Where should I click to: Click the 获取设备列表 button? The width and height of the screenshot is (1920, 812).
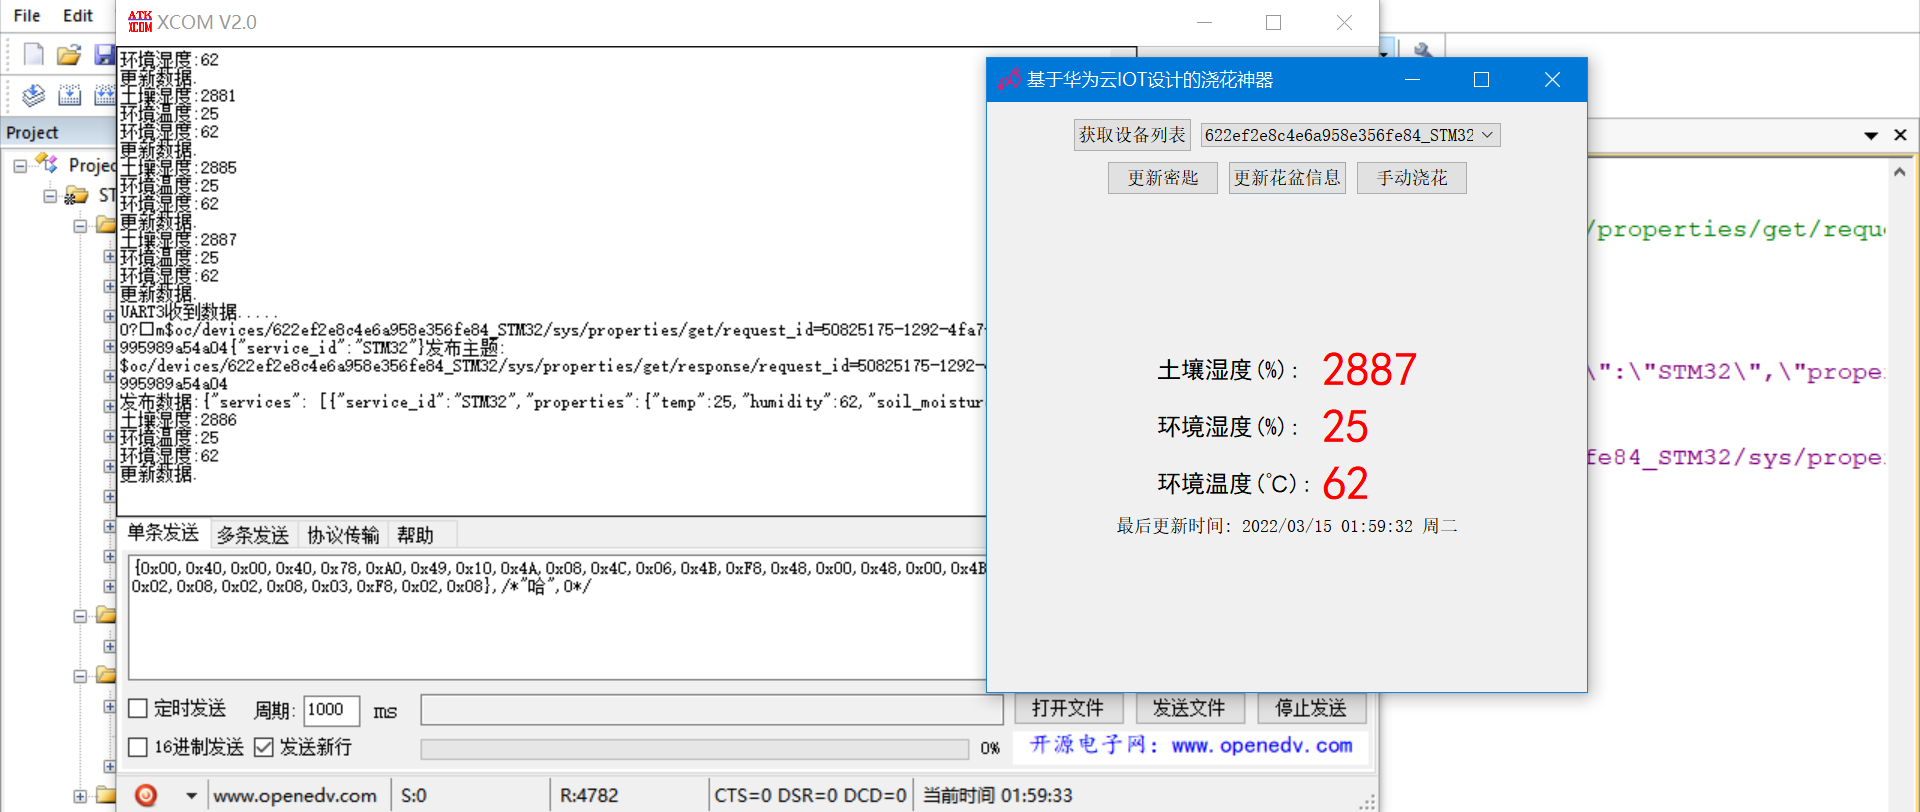[1132, 135]
